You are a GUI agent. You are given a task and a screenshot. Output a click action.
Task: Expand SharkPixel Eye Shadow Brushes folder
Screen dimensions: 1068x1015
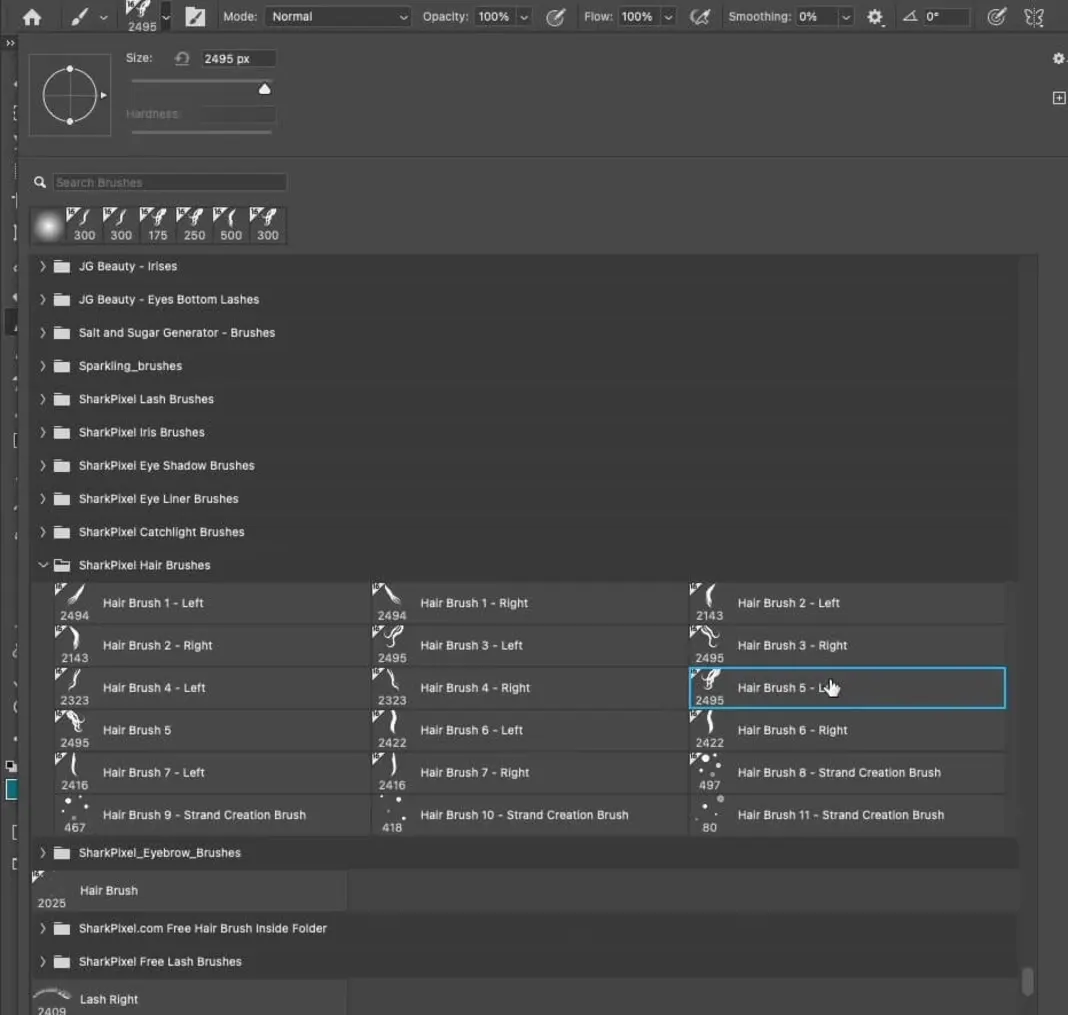click(x=42, y=466)
